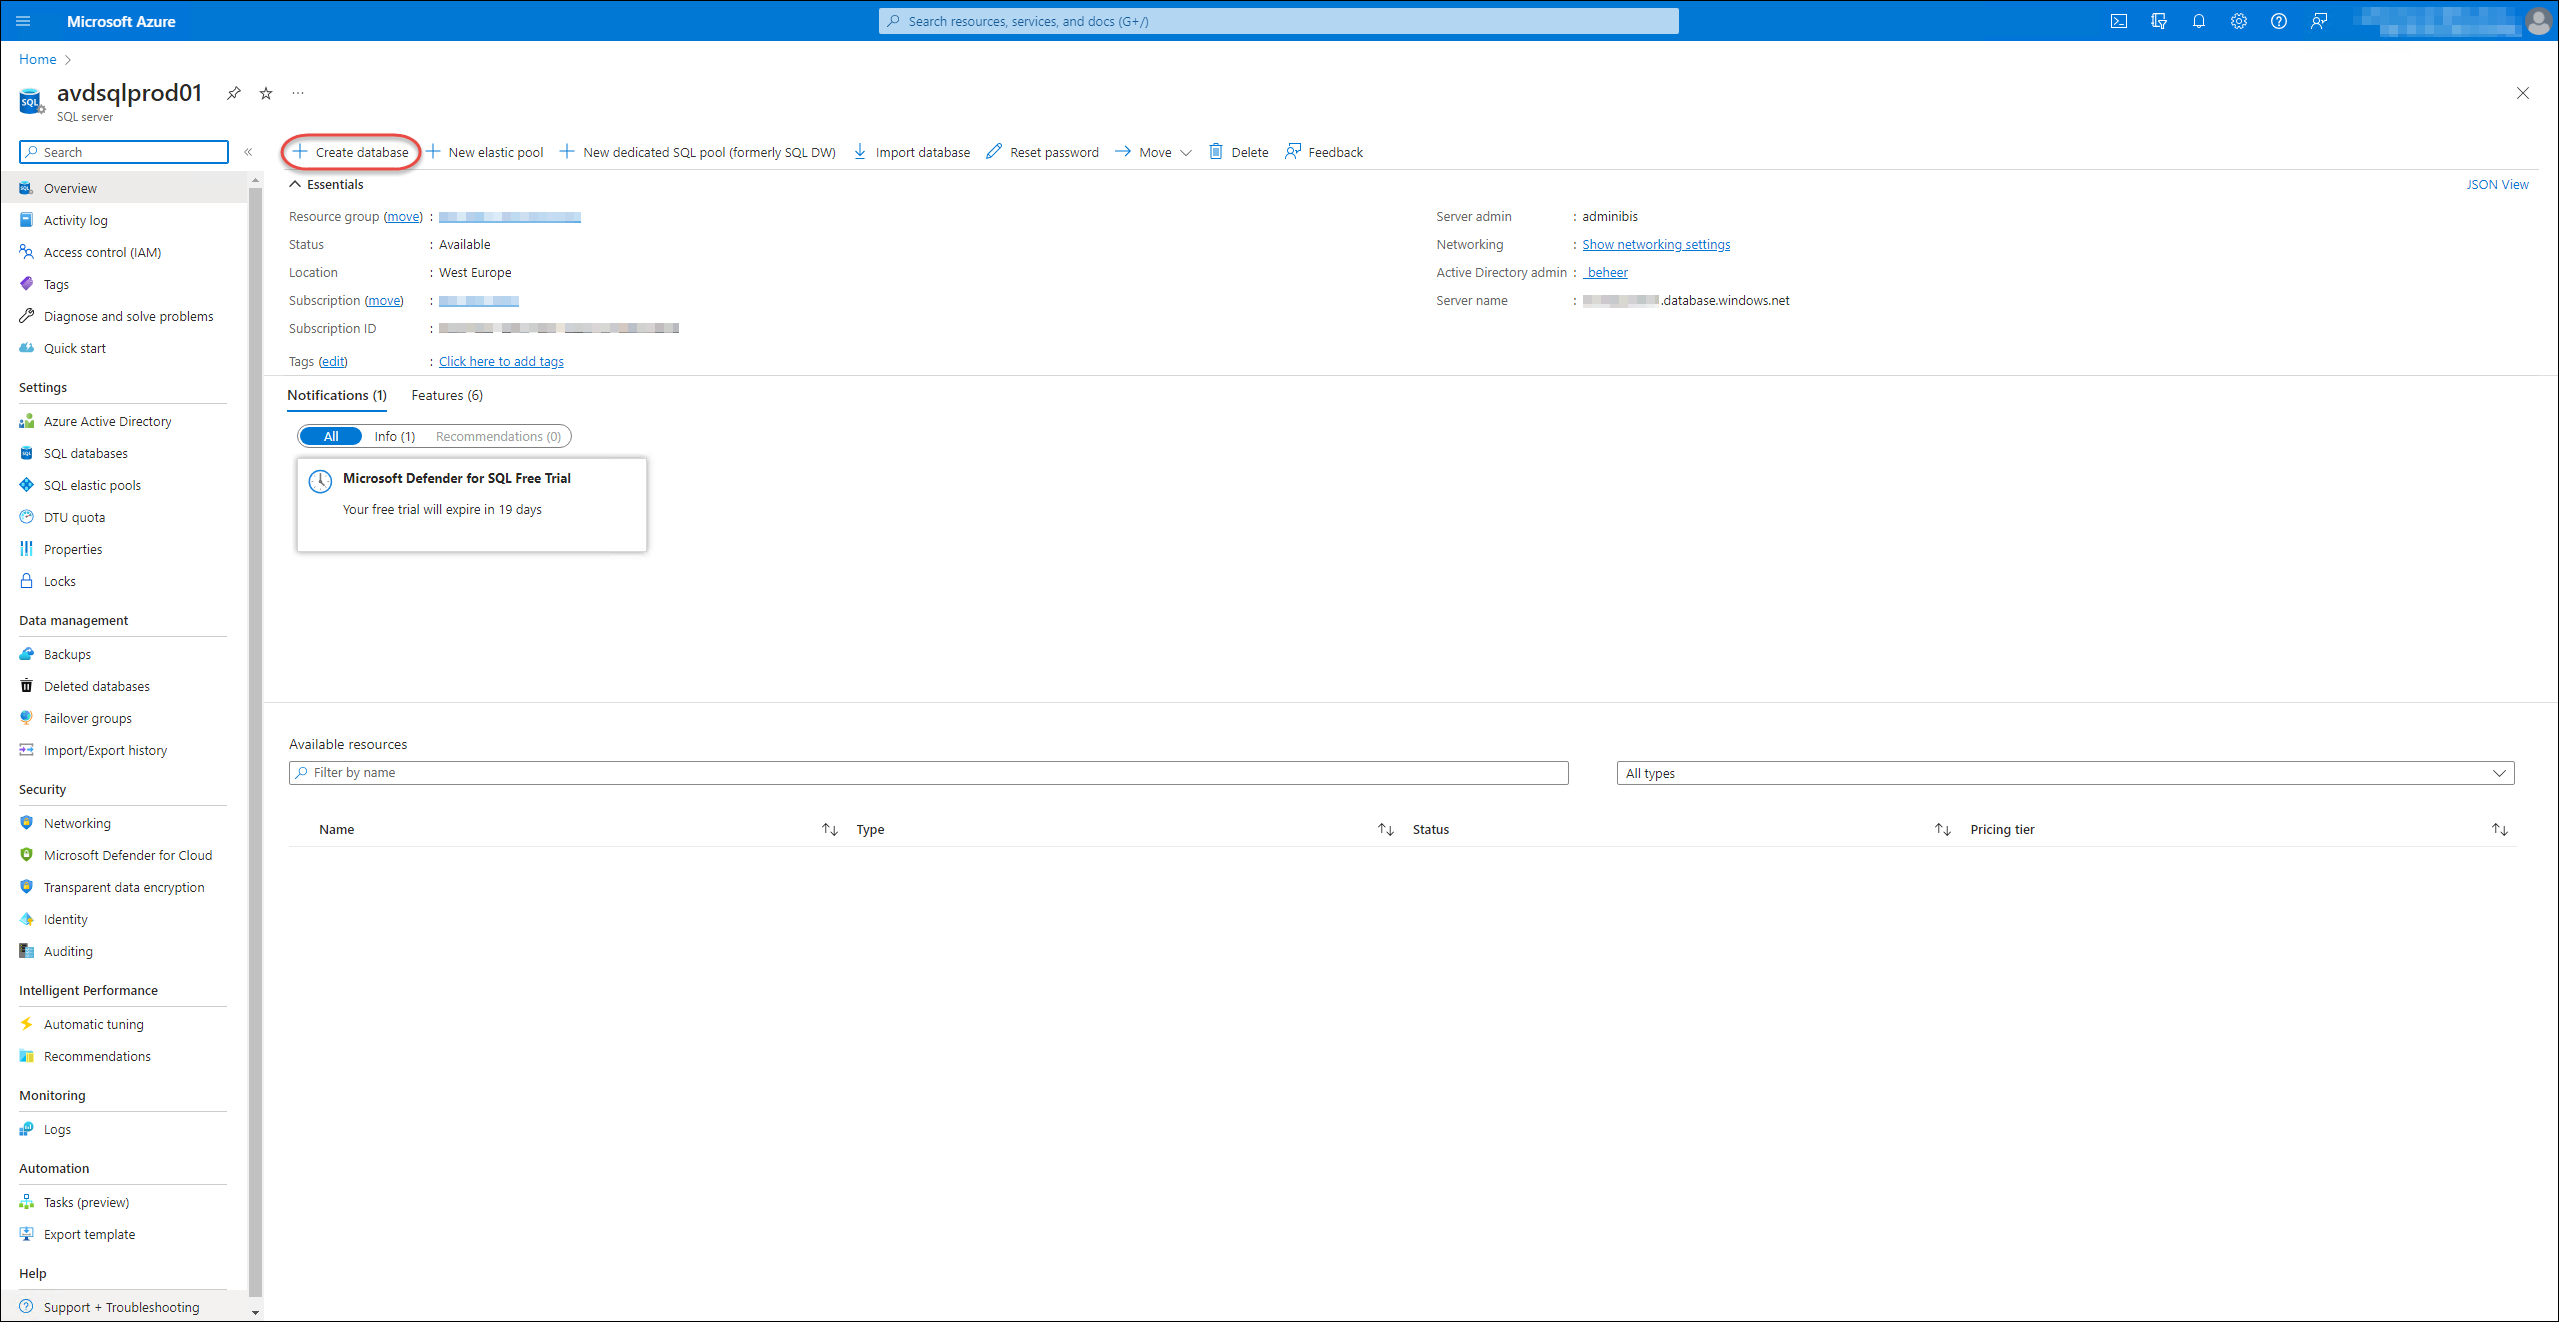Open Tags in the sidebar
2559x1322 pixels.
click(x=124, y=284)
